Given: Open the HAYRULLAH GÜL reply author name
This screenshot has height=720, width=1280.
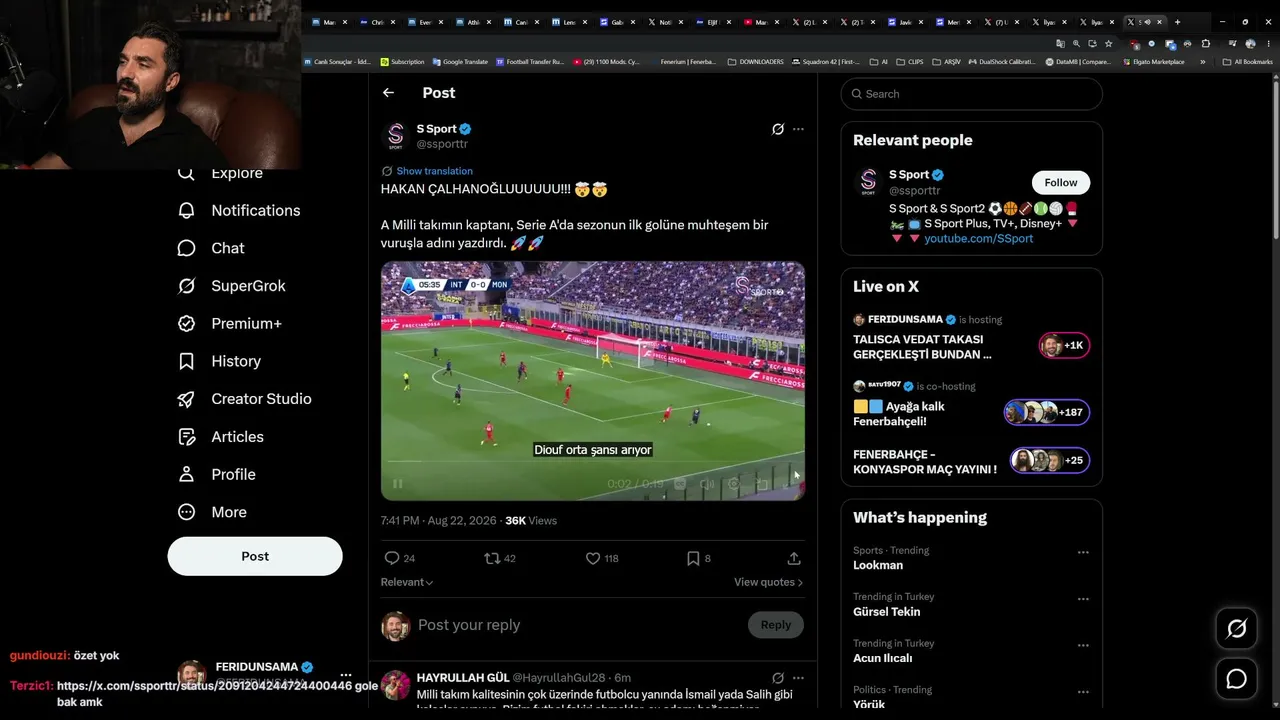Looking at the screenshot, I should pyautogui.click(x=463, y=678).
